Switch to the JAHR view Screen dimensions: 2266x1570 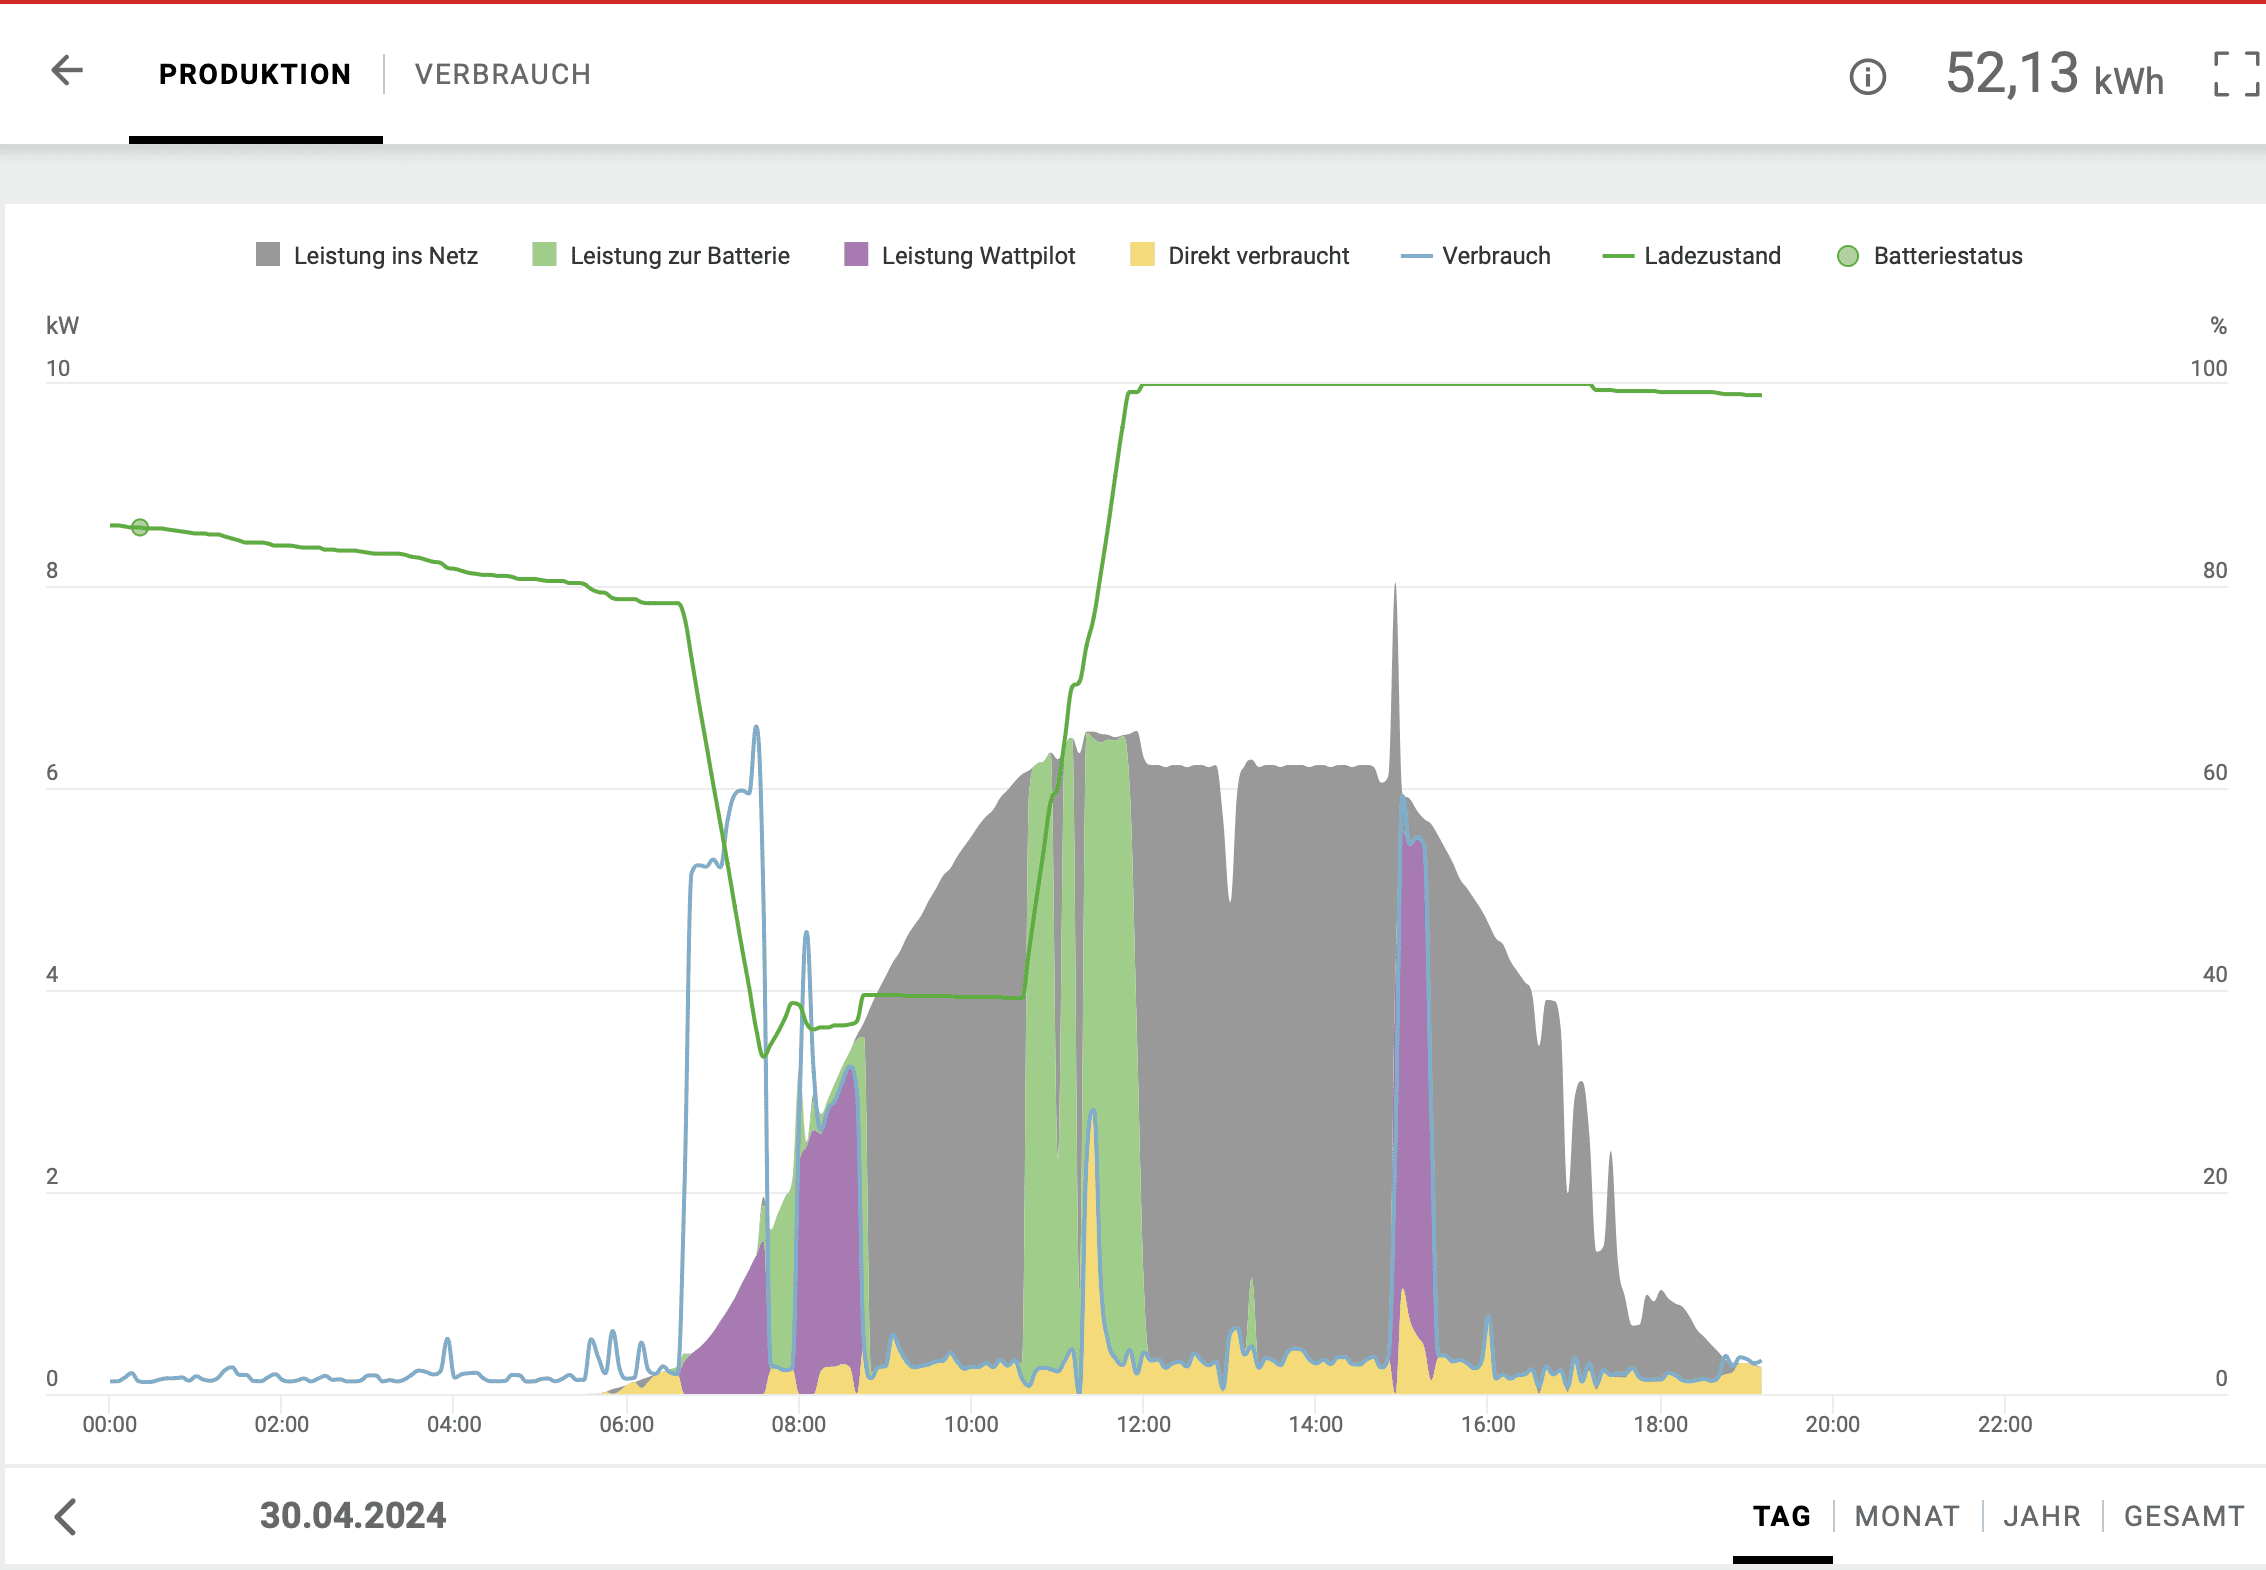coord(2041,1516)
